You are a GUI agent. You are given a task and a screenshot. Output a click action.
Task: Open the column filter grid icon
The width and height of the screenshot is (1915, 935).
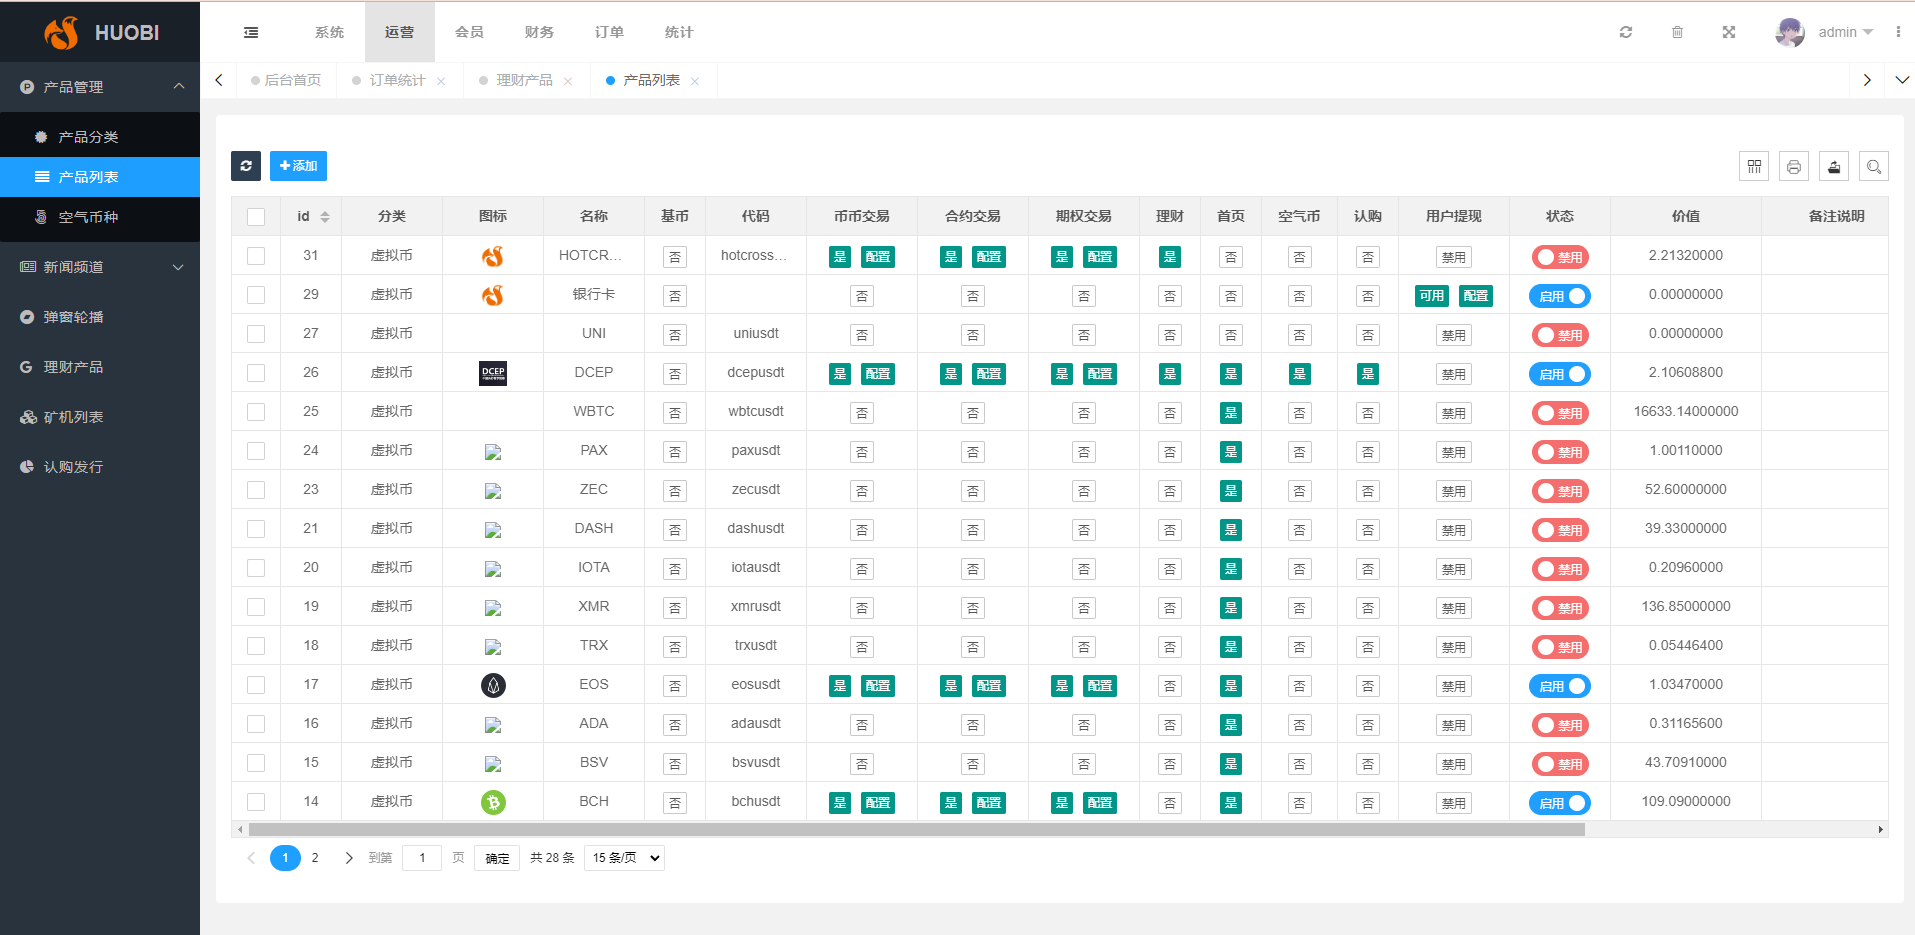[1754, 167]
